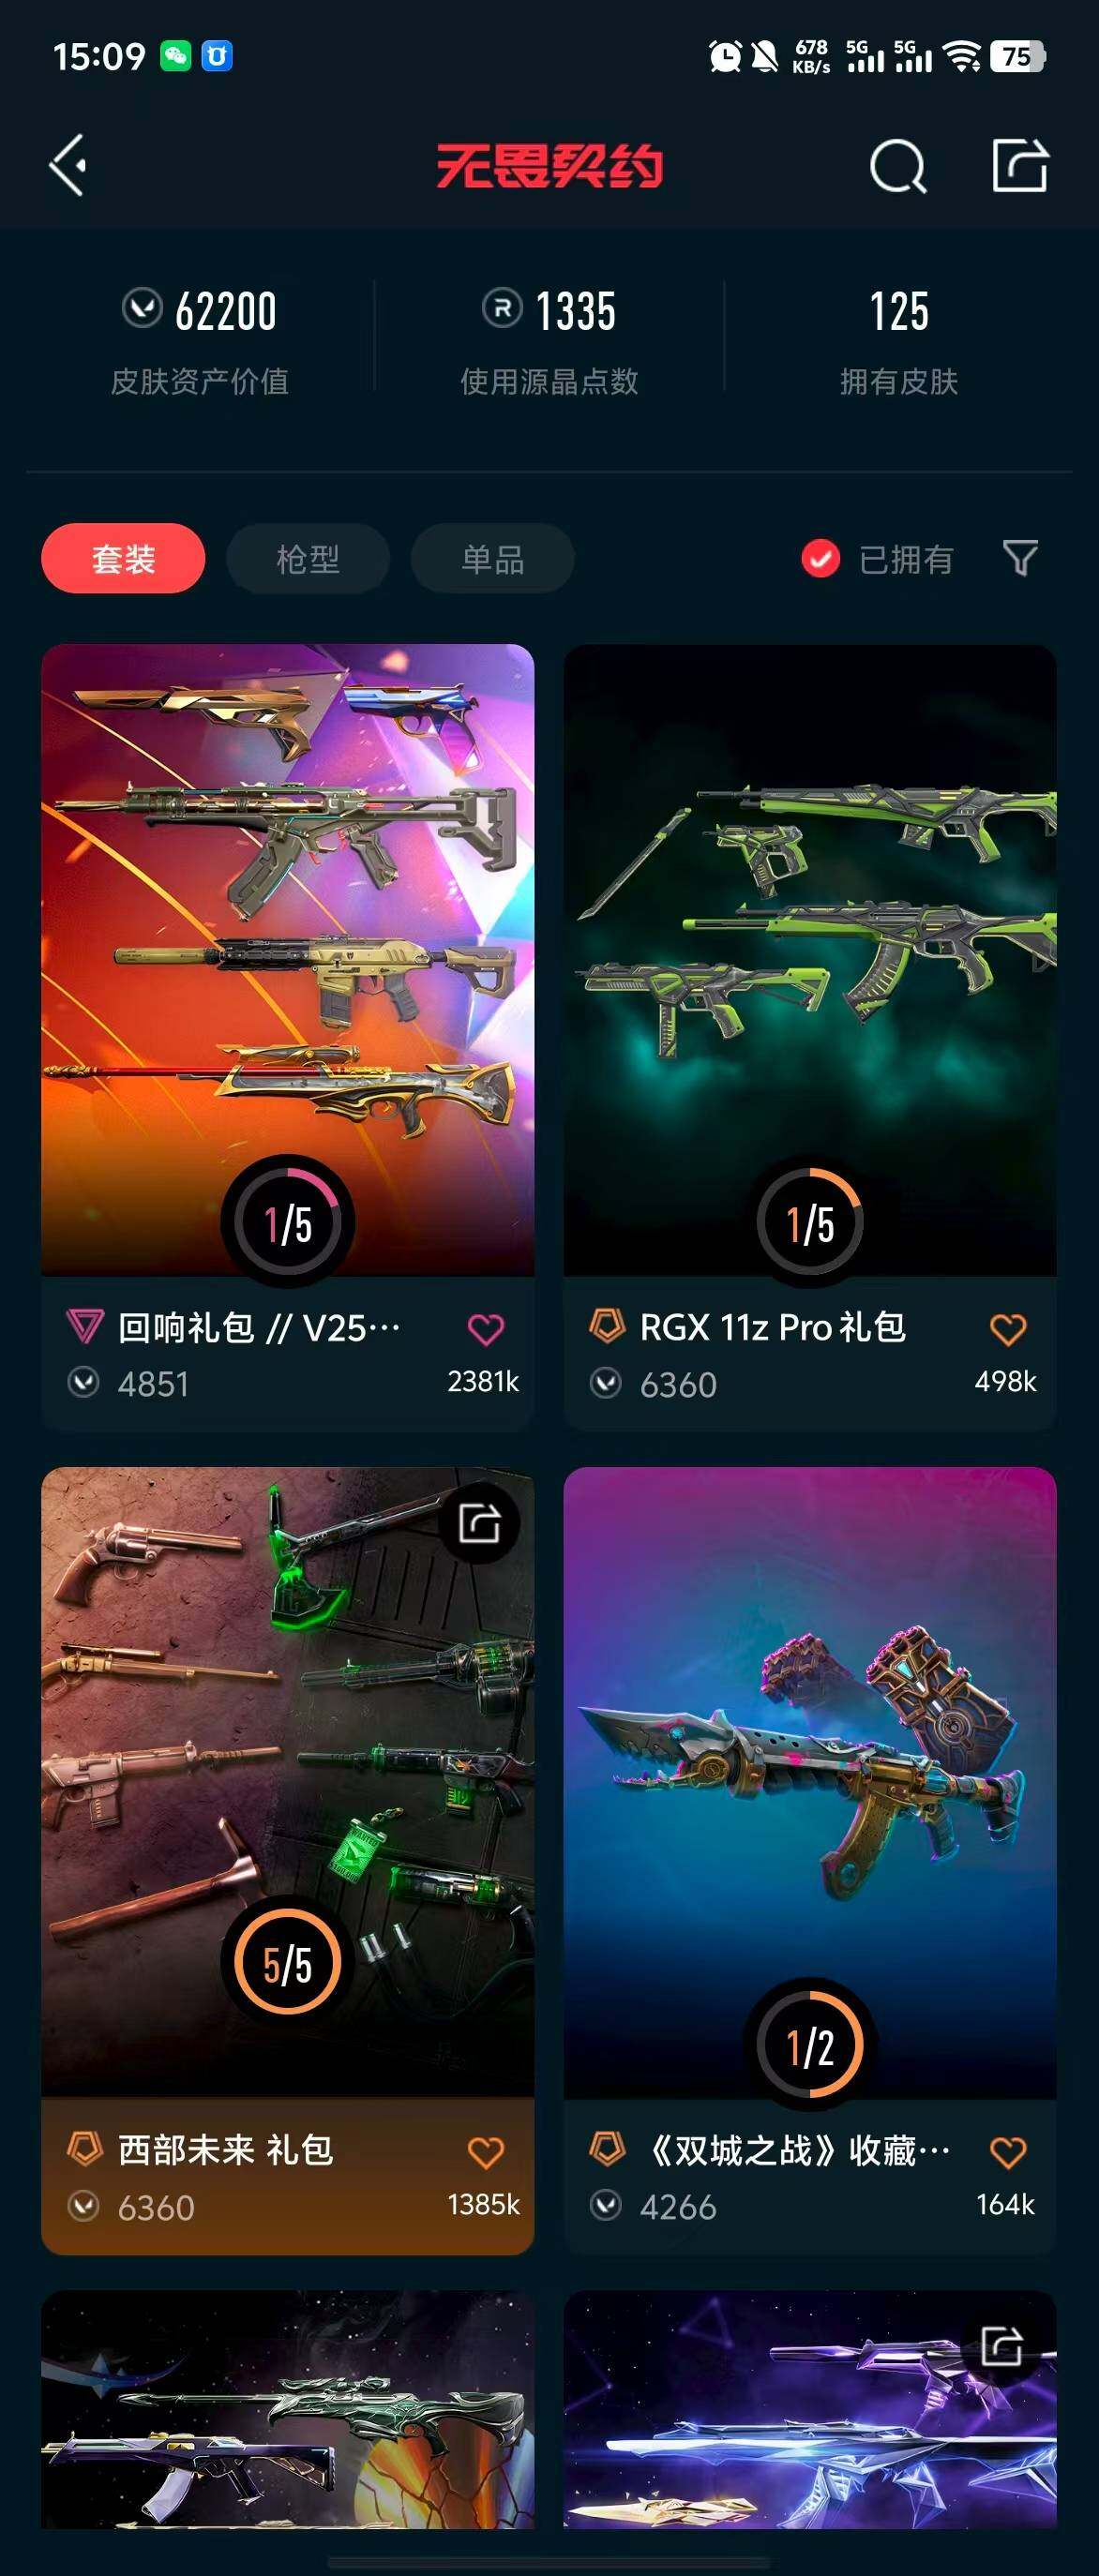This screenshot has height=2576, width=1099.
Task: Open the 回响礼包 bundle image
Action: coord(288,960)
